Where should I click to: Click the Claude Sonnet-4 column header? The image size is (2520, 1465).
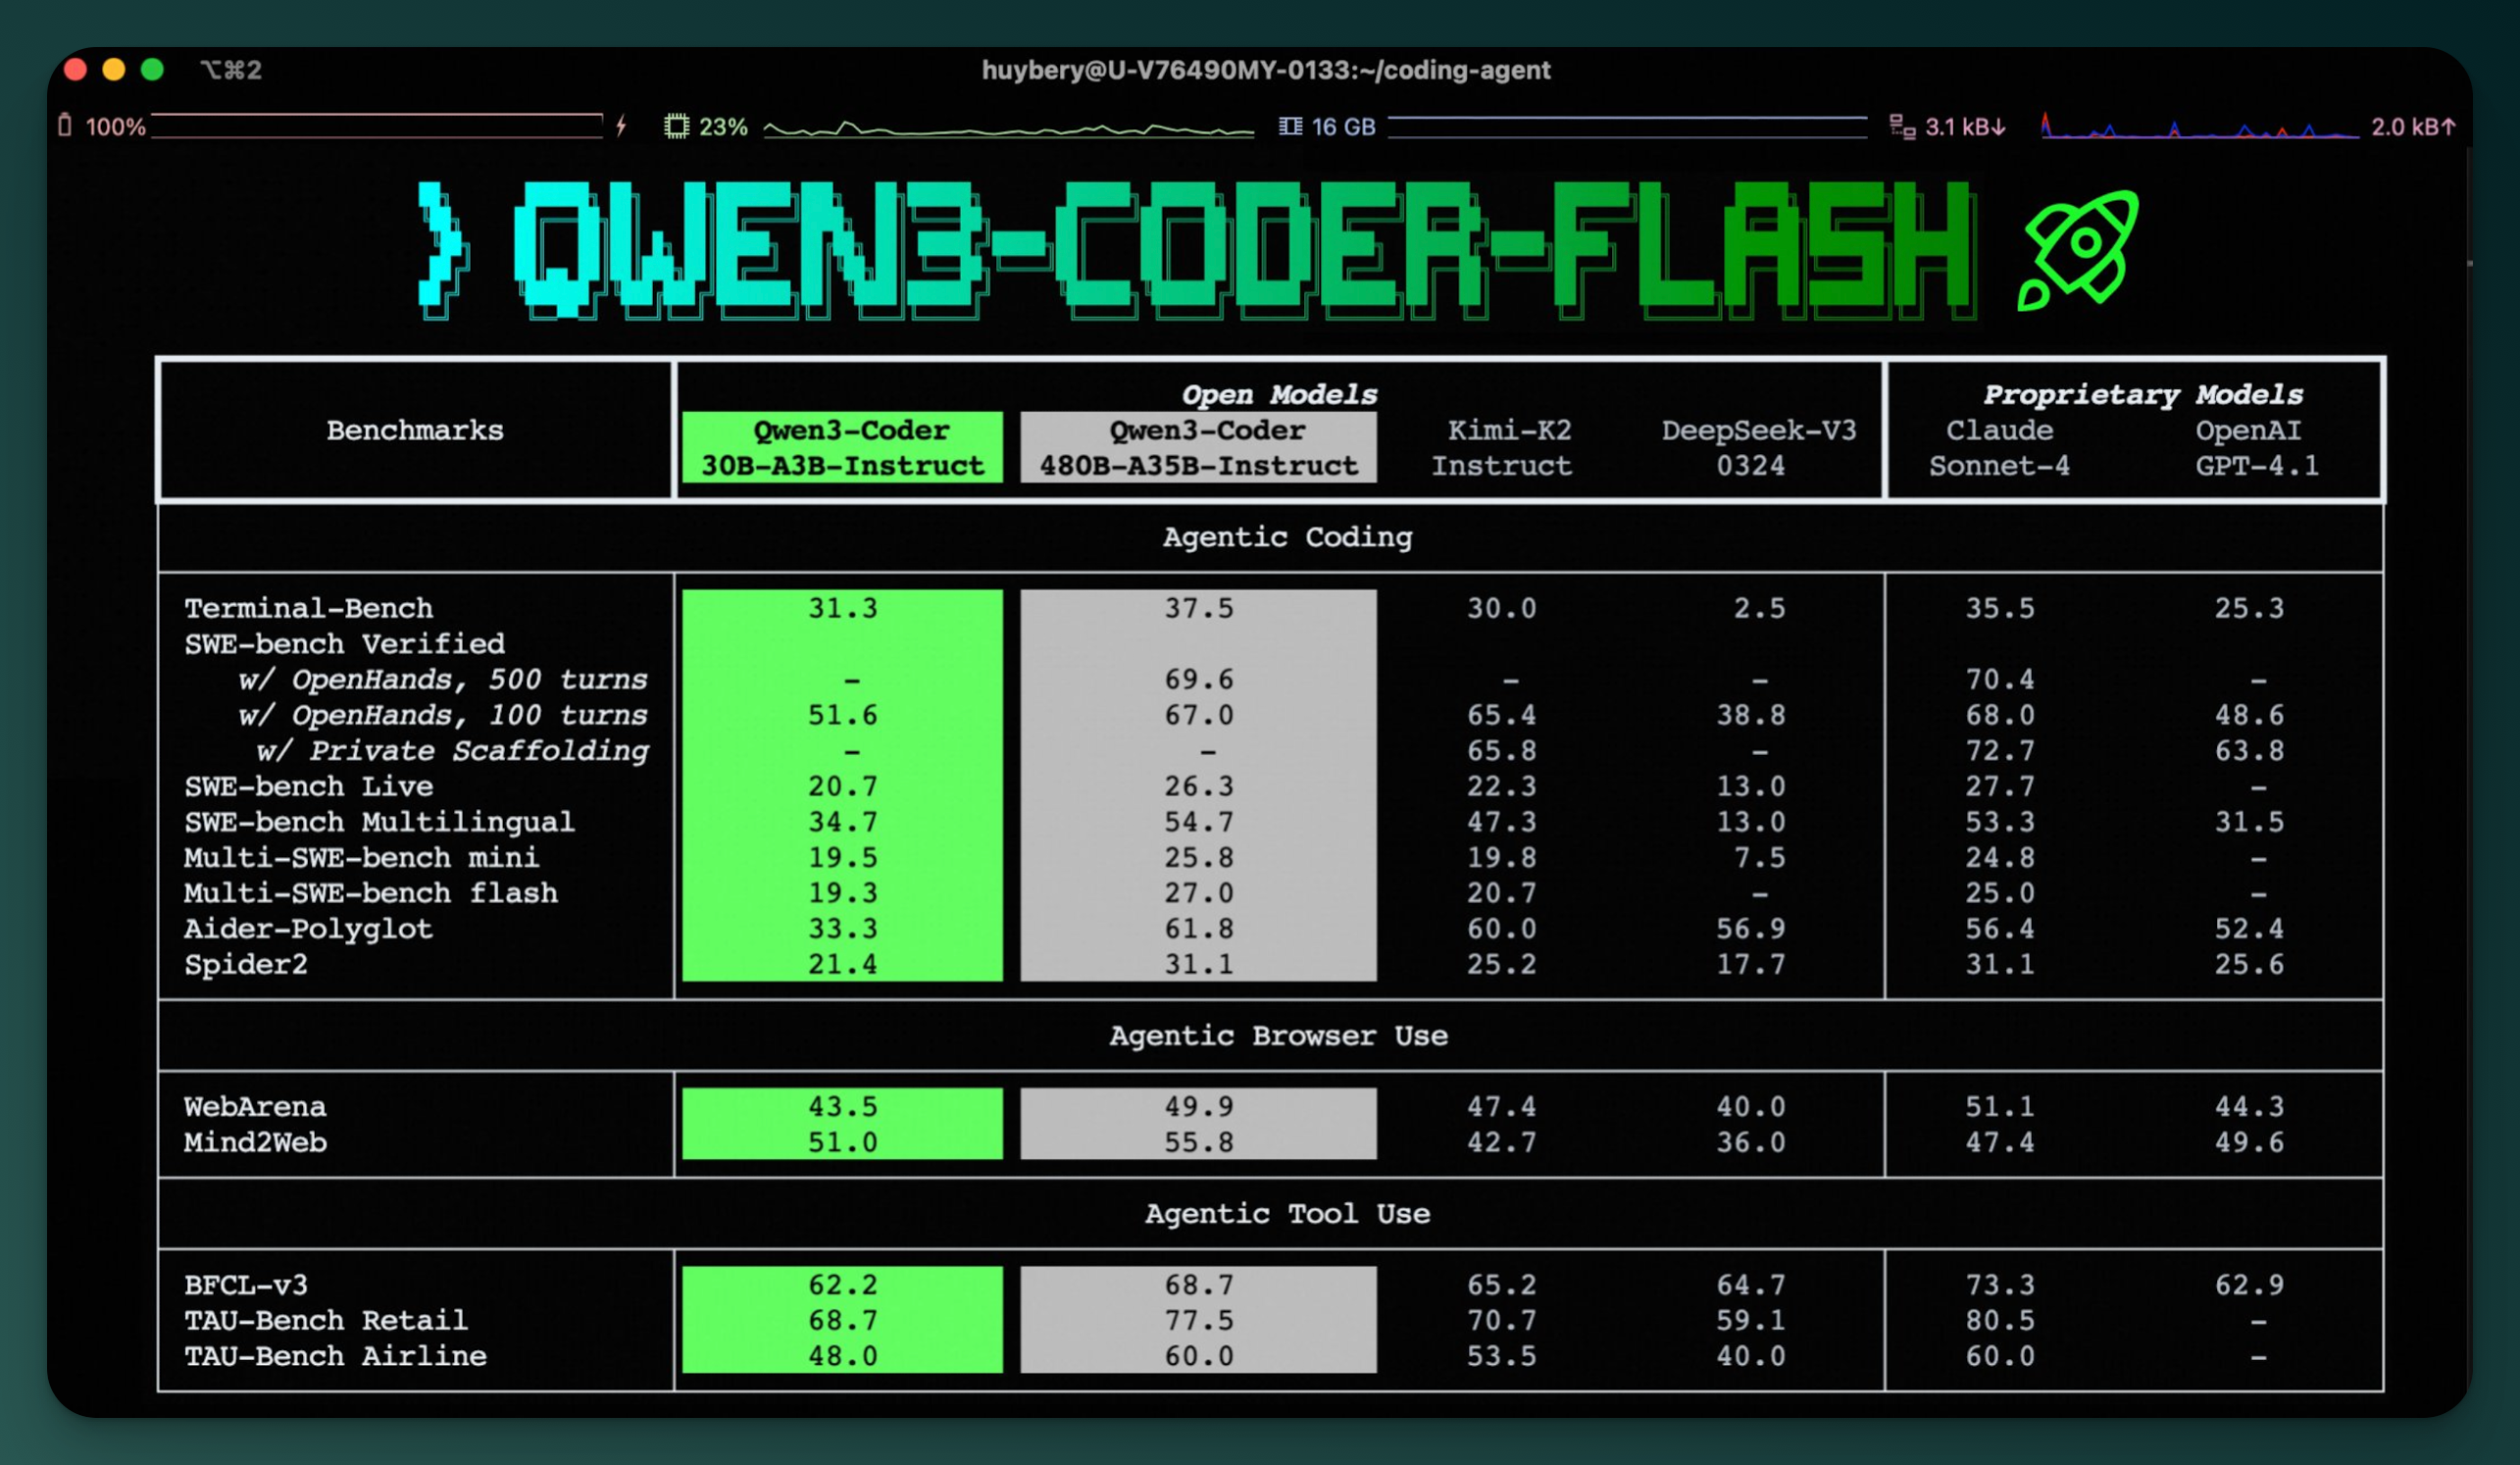pyautogui.click(x=1999, y=447)
